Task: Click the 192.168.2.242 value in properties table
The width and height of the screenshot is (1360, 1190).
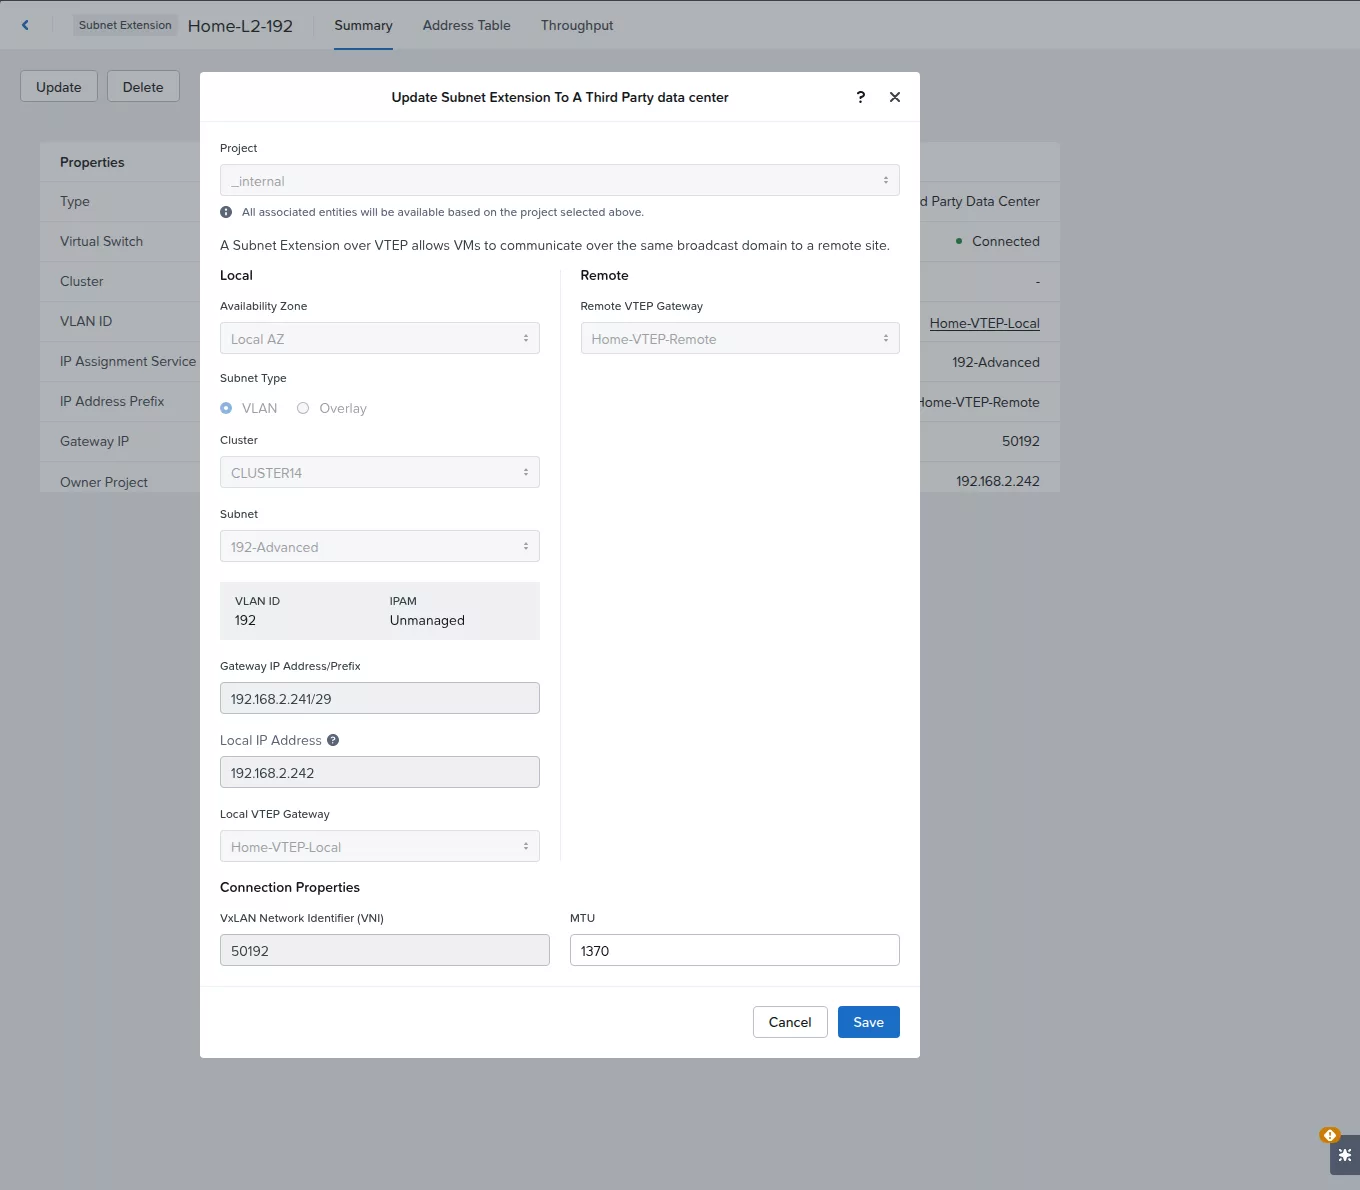Action: coord(998,481)
